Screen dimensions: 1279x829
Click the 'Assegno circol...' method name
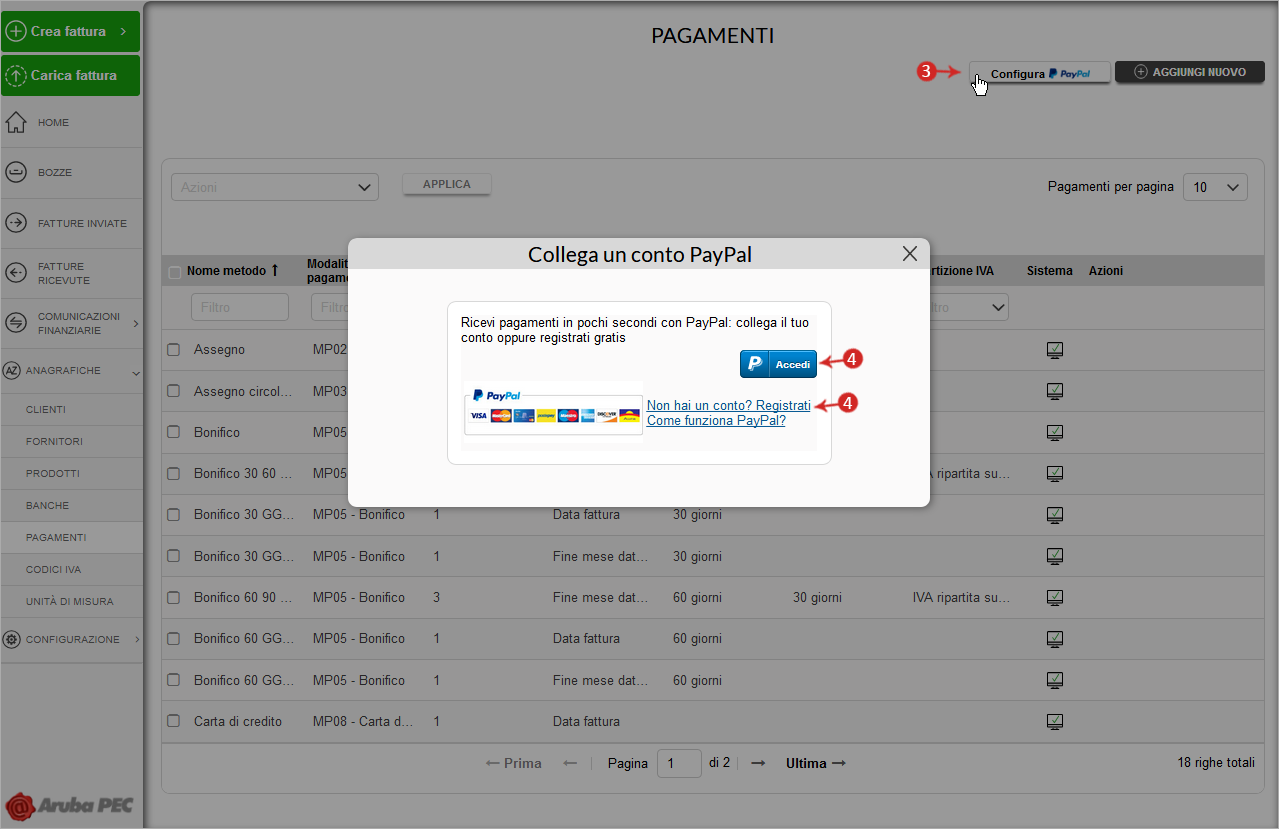243,392
